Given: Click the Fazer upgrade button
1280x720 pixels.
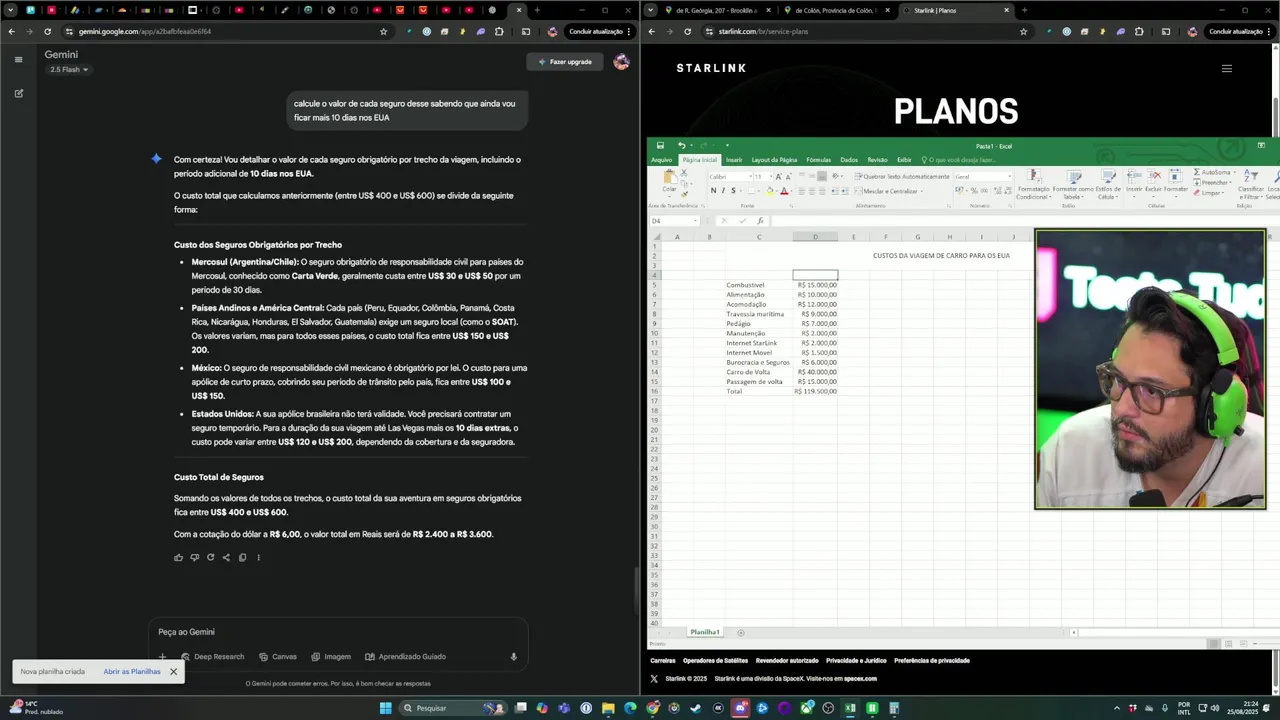Looking at the screenshot, I should coord(565,62).
